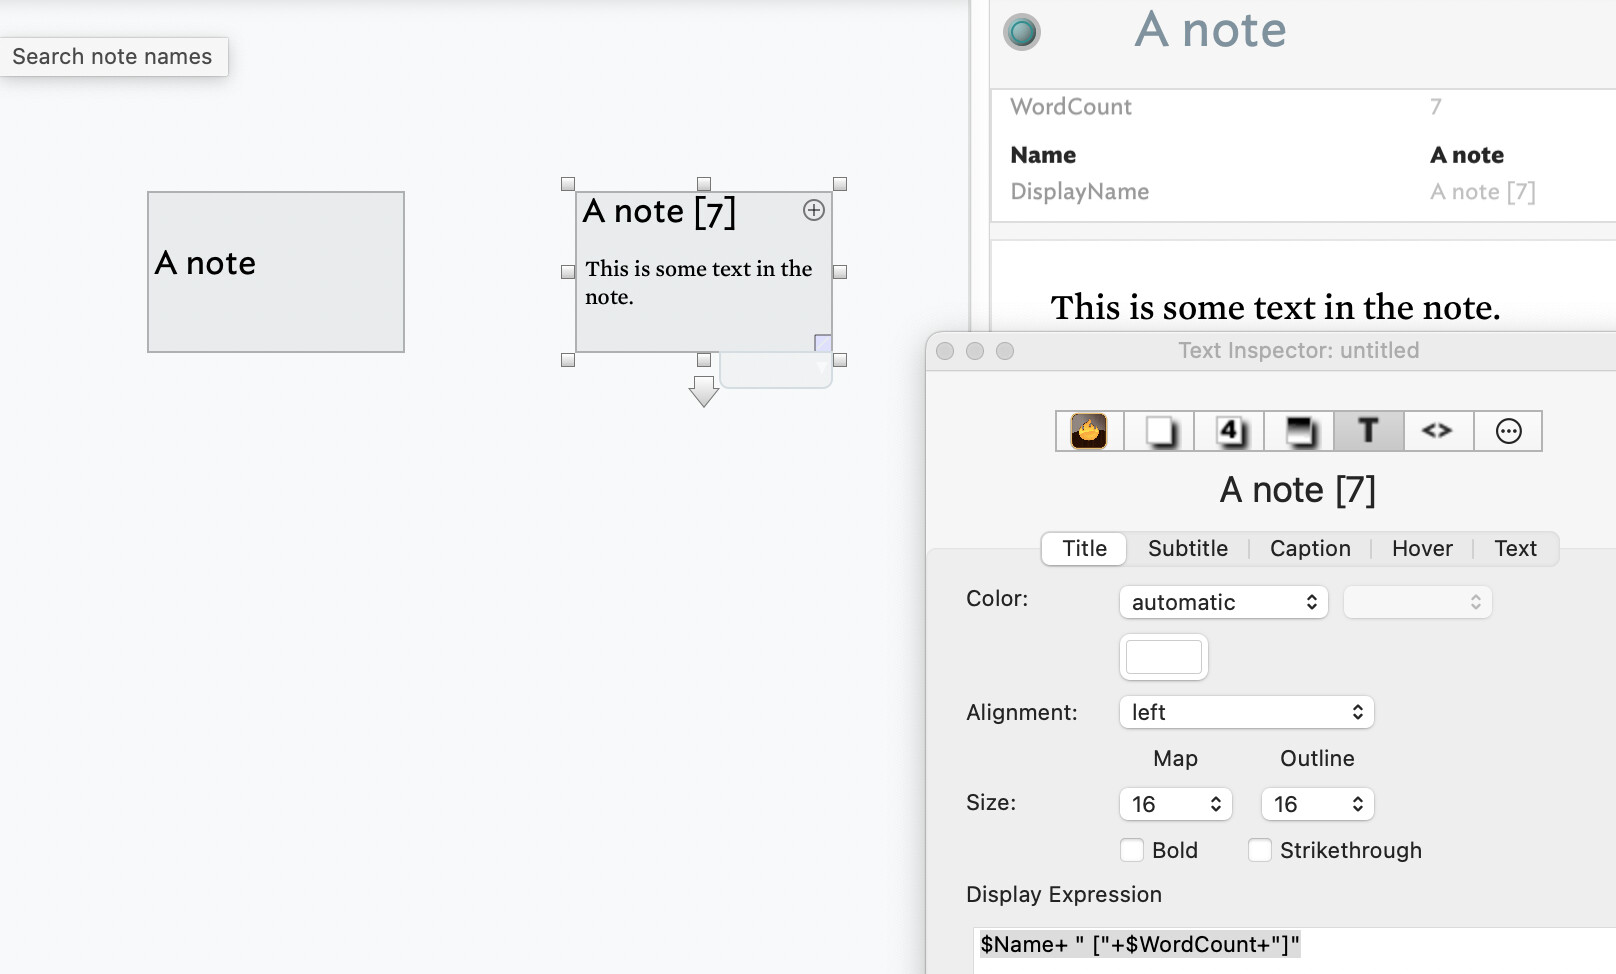Screen dimensions: 1616x974
Task: Select the Properties inspector icon showing 4
Action: 1229,431
